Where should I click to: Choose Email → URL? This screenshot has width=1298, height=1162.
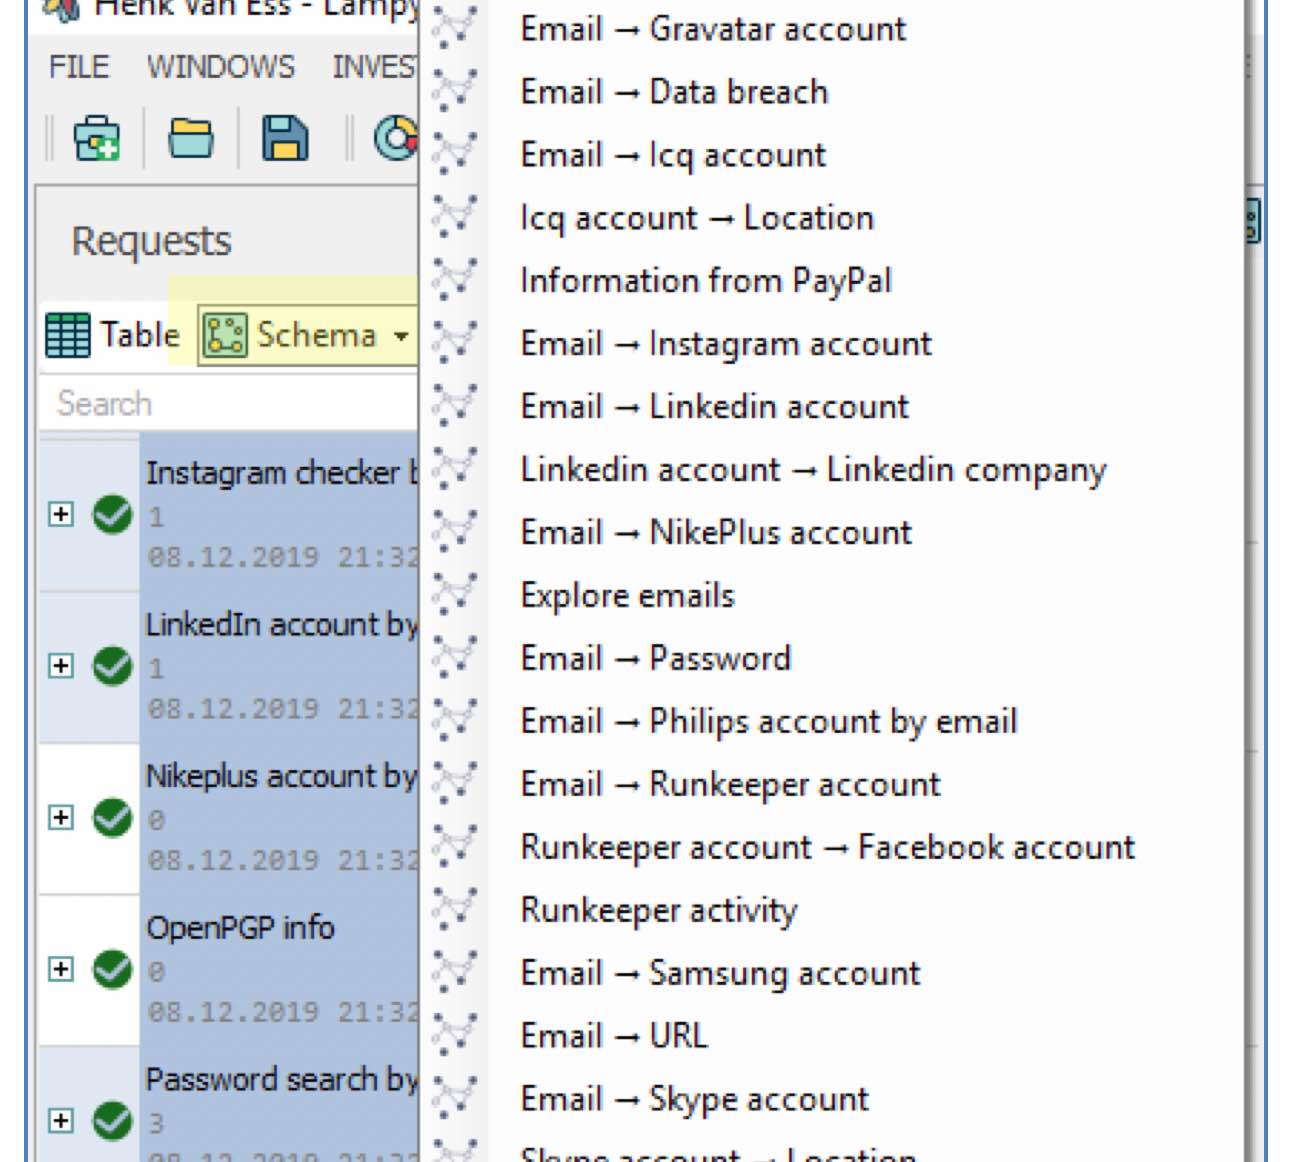point(614,1037)
